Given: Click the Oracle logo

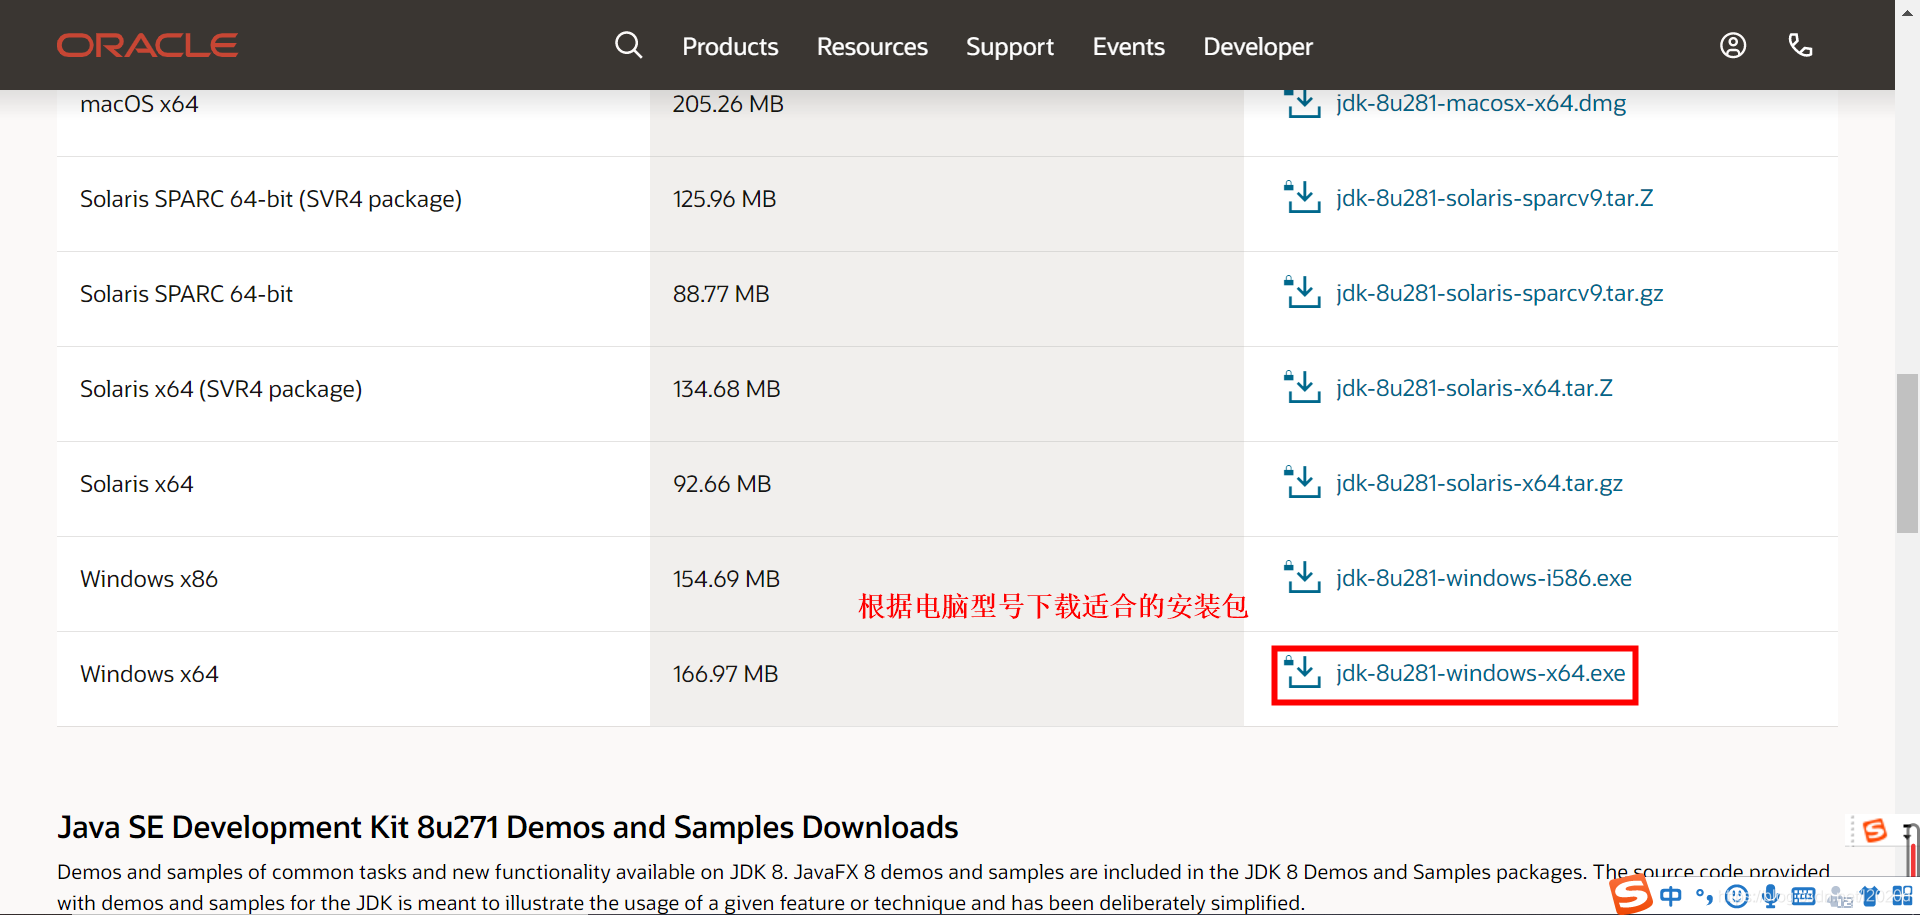Looking at the screenshot, I should 147,45.
